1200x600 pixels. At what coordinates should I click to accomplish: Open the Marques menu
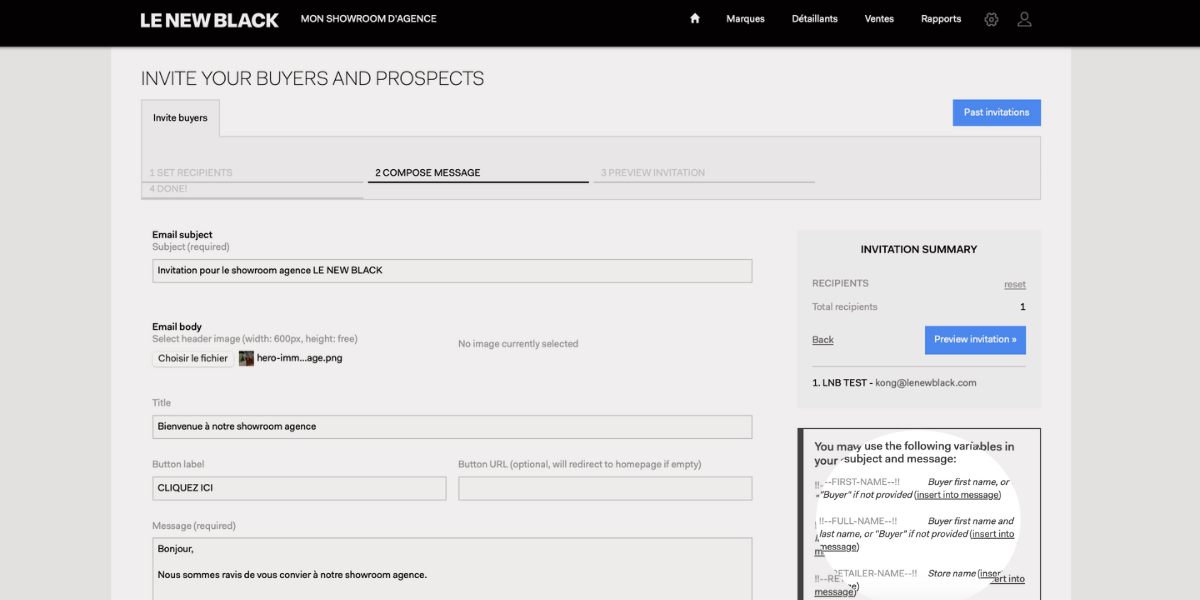[745, 19]
